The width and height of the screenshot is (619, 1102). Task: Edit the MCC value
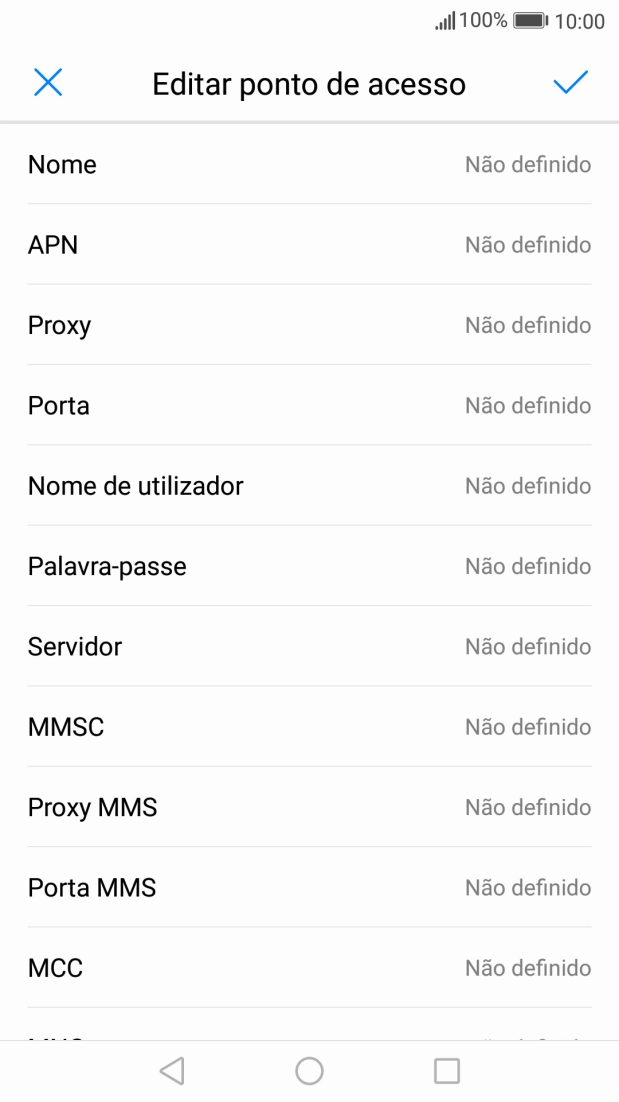point(309,968)
